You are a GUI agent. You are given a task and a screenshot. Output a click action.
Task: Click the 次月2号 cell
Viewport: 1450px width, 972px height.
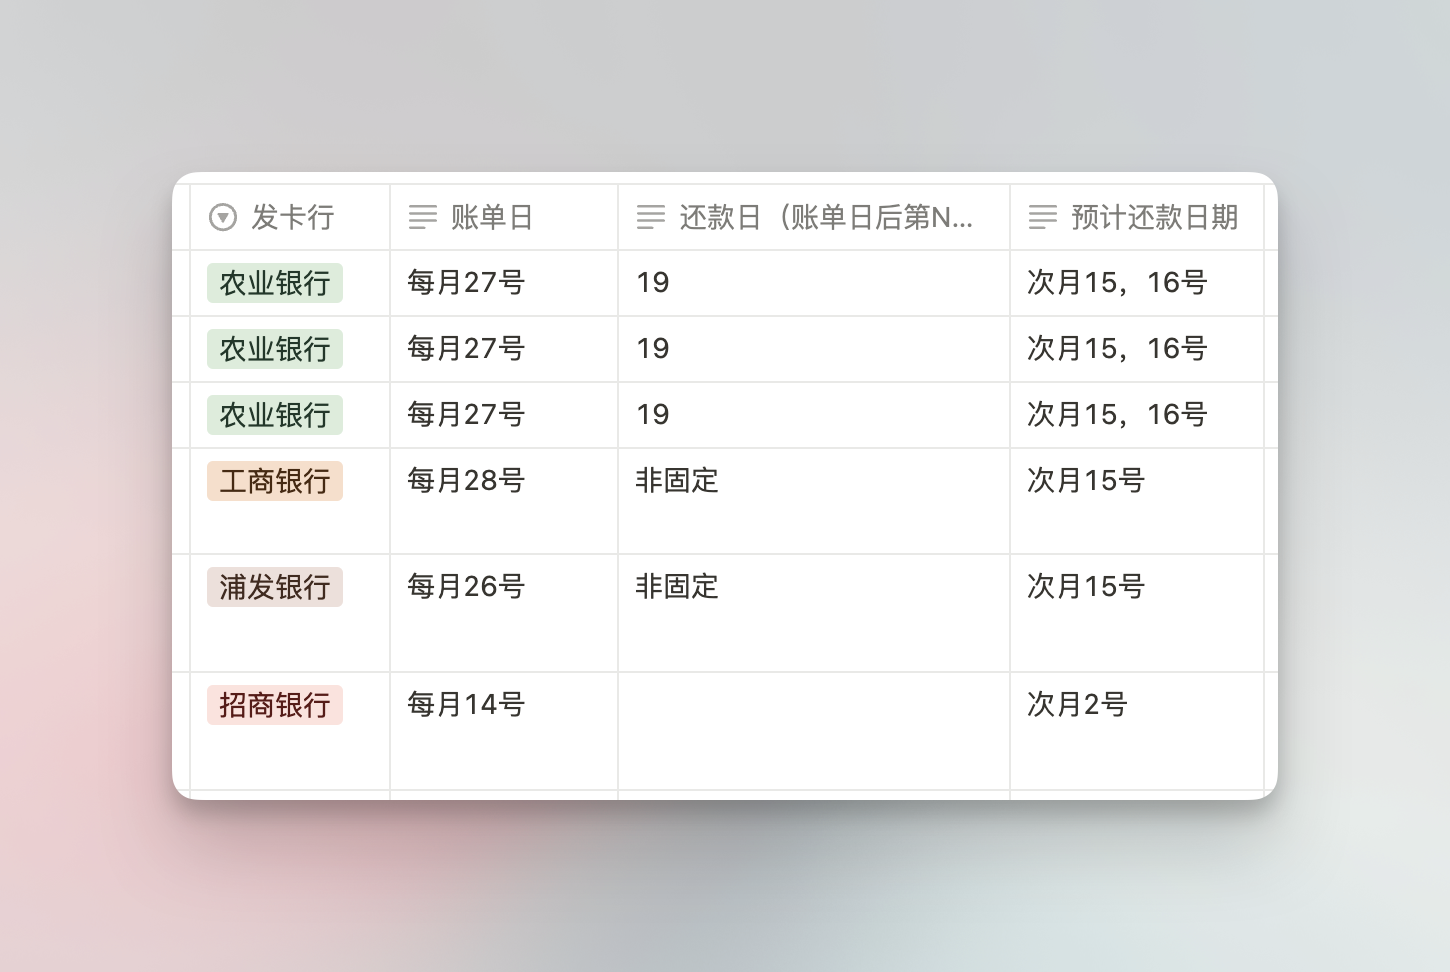[1137, 731]
